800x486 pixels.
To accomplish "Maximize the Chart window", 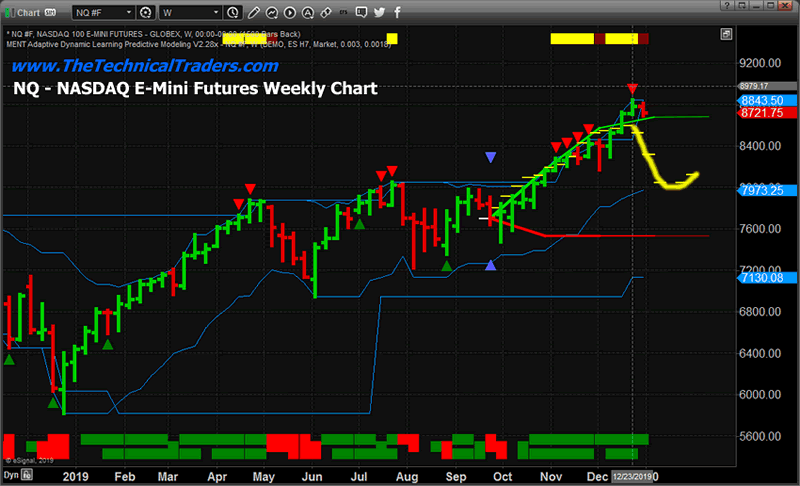I will [770, 5].
